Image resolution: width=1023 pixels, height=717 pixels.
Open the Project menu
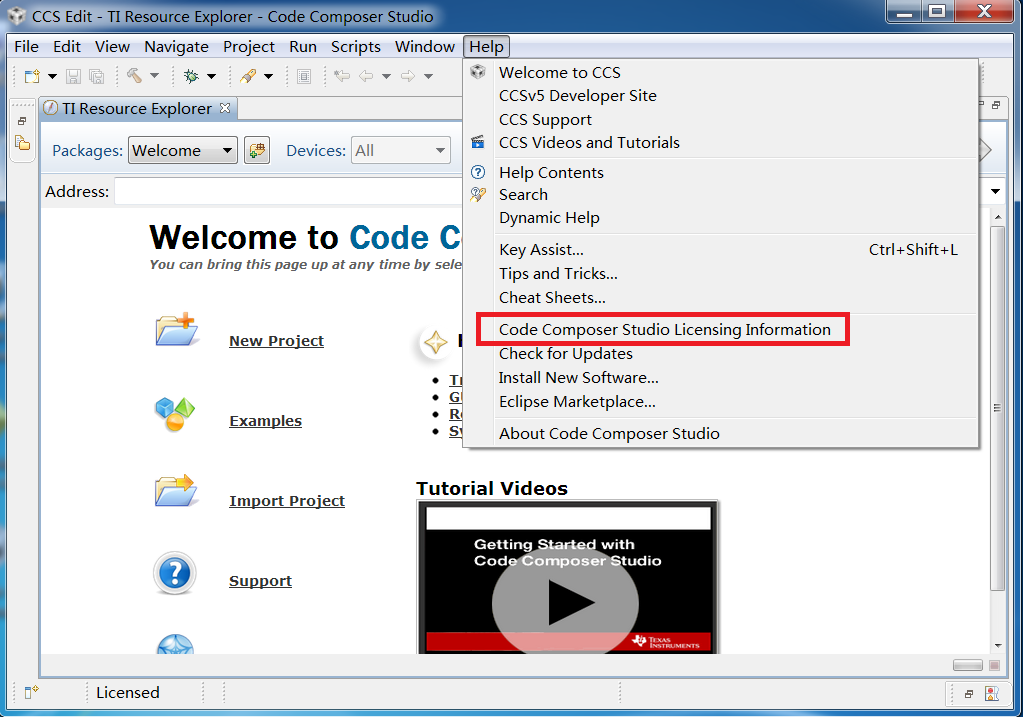click(249, 47)
